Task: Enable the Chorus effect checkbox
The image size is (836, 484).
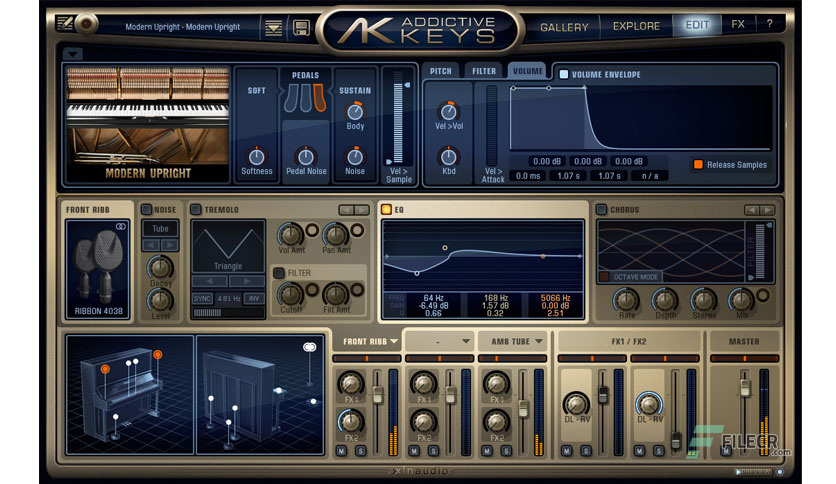Action: 601,209
